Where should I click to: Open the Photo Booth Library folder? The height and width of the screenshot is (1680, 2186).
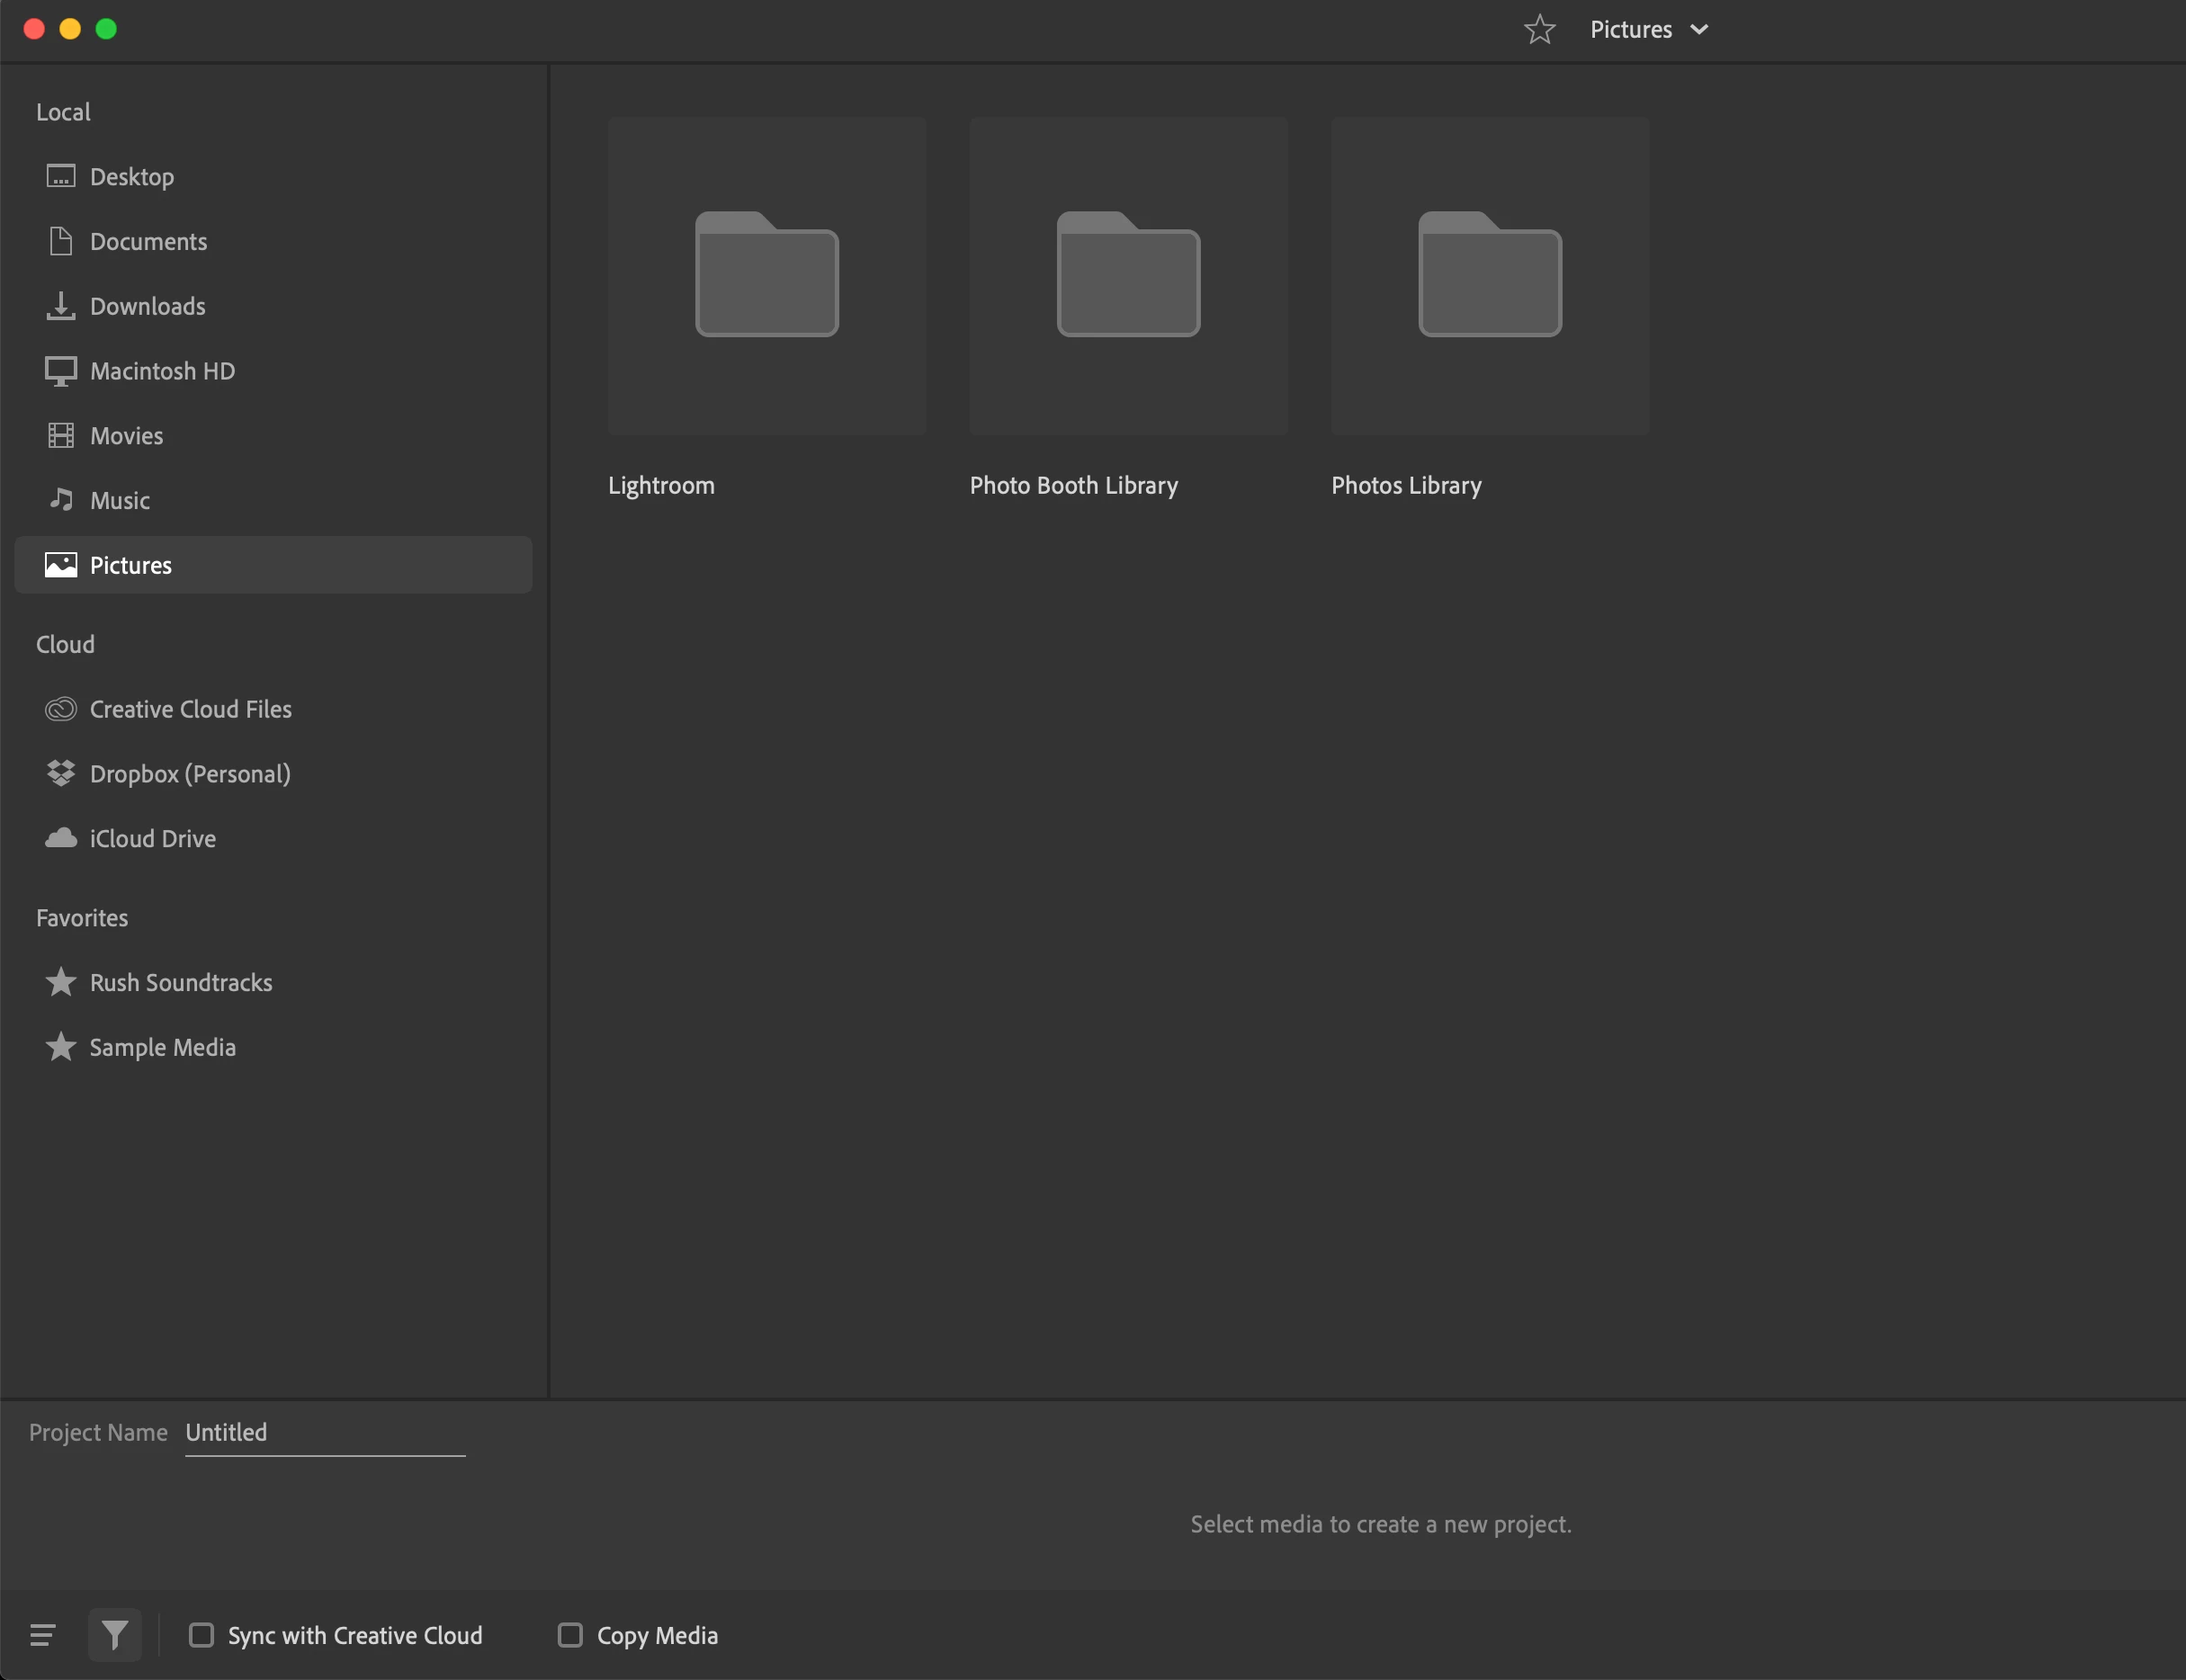(1128, 275)
